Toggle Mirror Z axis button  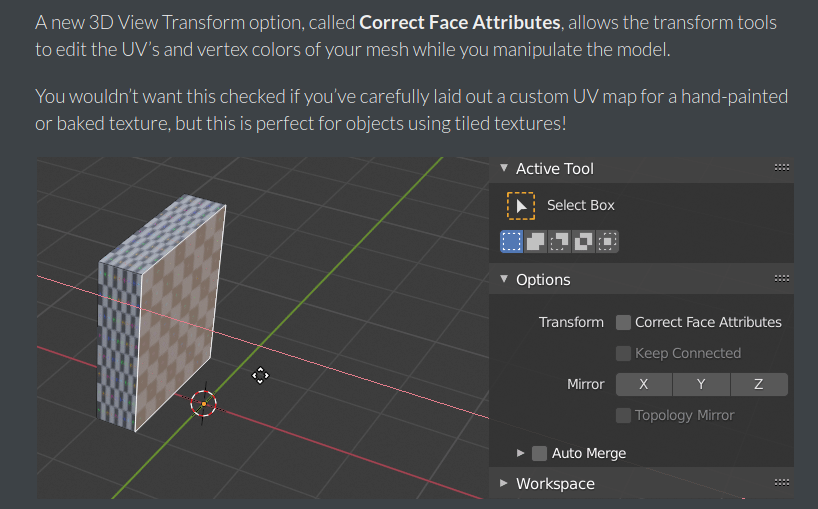click(x=759, y=384)
